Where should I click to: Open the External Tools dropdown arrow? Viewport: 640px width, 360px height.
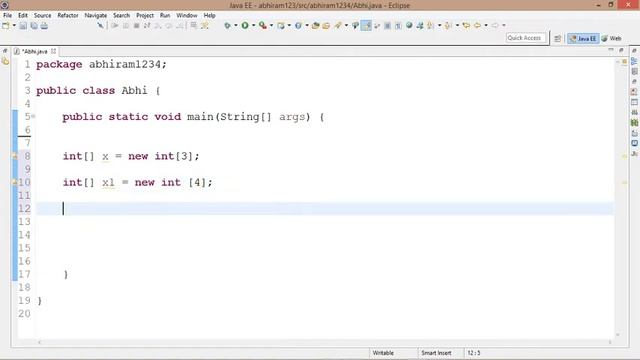[271, 25]
